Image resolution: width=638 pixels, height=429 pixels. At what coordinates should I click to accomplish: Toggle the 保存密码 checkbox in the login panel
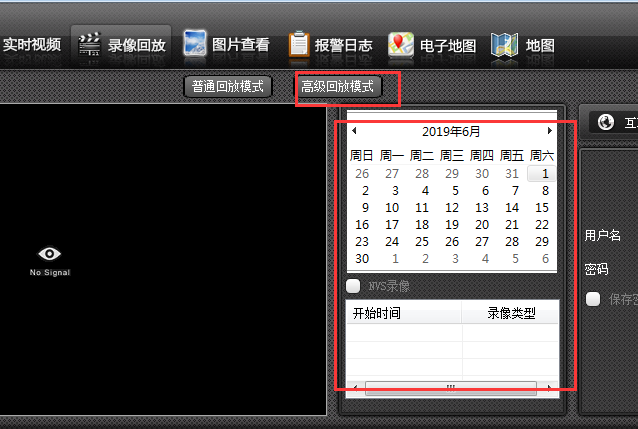593,299
